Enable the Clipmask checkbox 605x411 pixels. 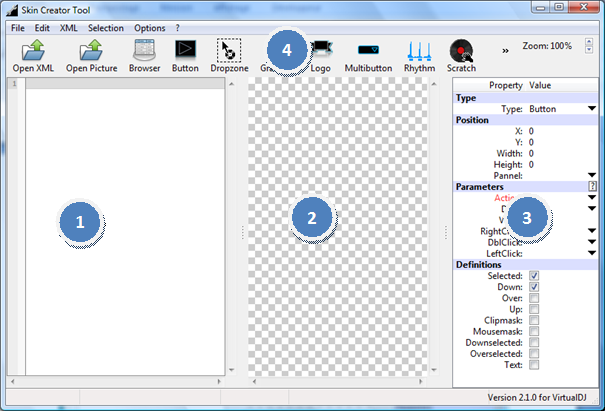[x=534, y=320]
